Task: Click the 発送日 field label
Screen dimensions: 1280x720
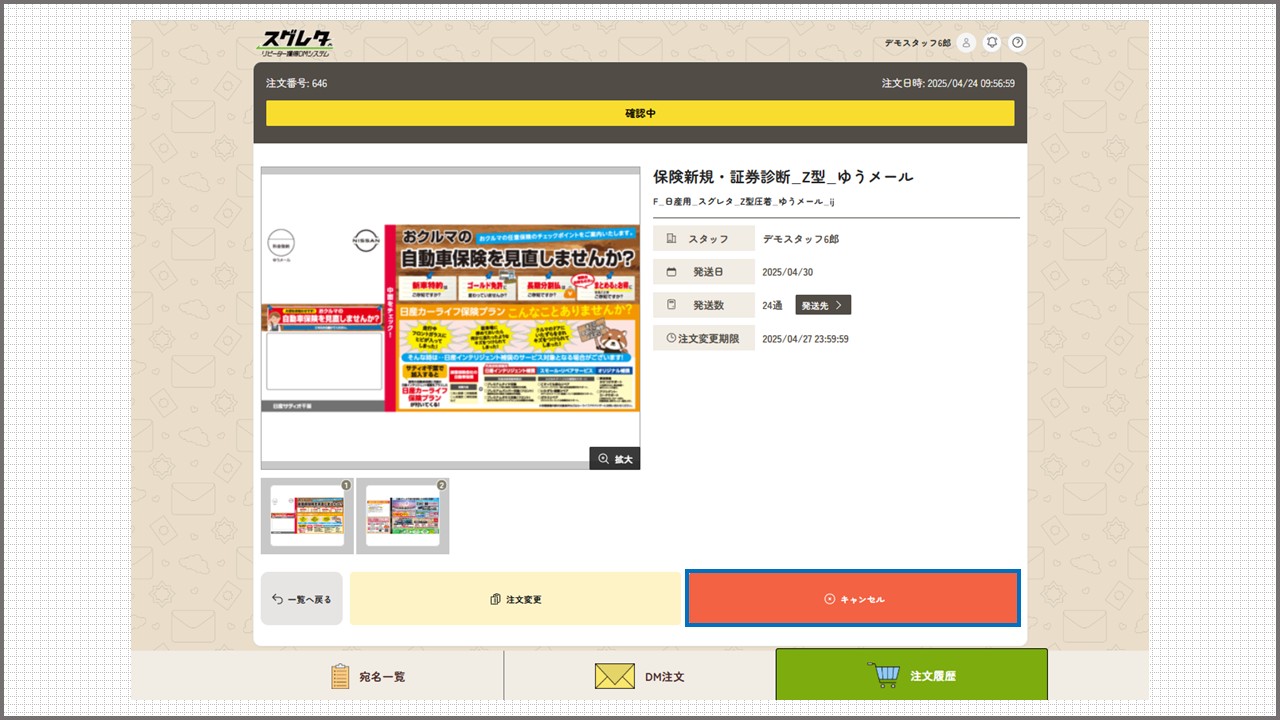Action: point(704,272)
